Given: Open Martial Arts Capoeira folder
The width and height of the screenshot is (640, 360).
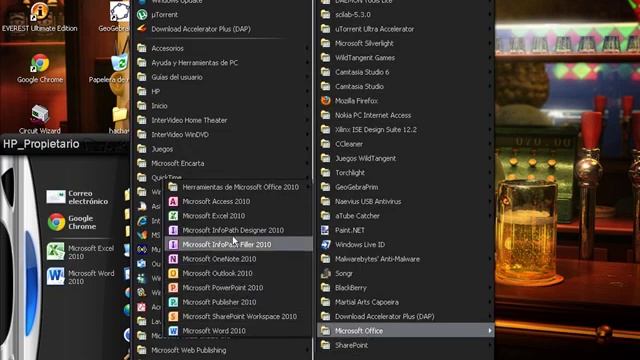Looking at the screenshot, I should 405,302.
